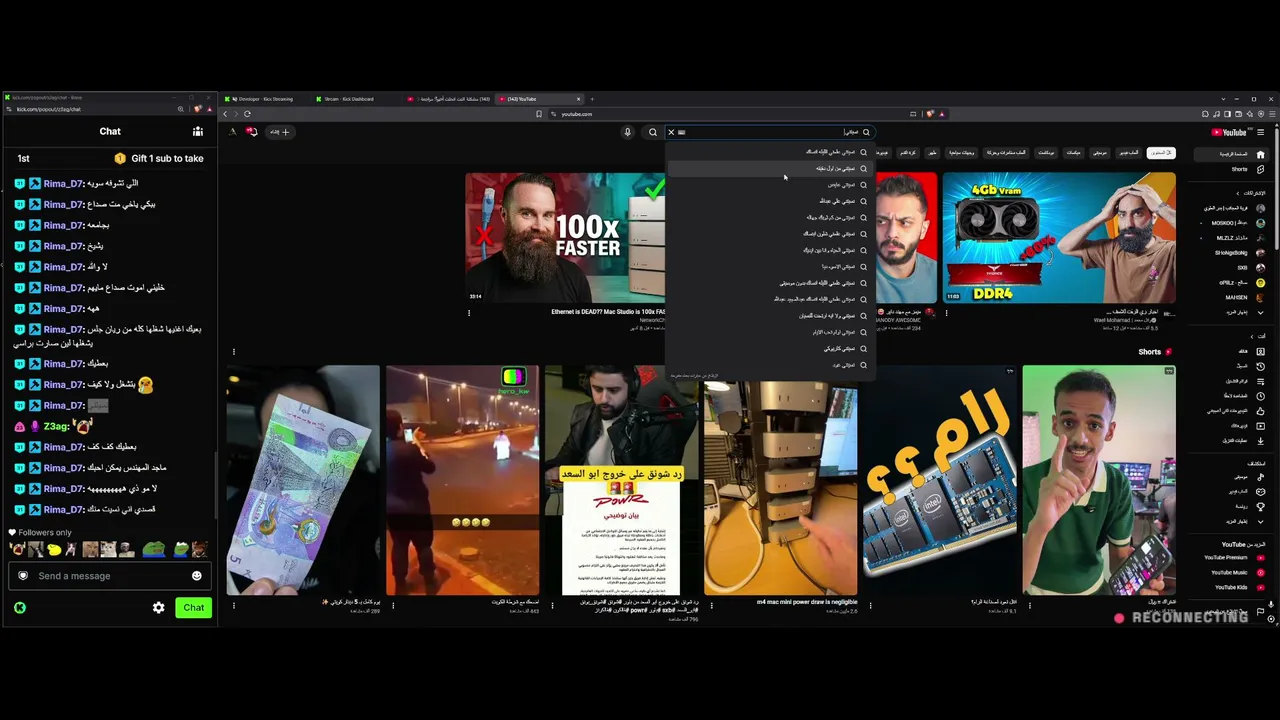The width and height of the screenshot is (1280, 720).
Task: Clear the search box text
Action: pos(671,132)
